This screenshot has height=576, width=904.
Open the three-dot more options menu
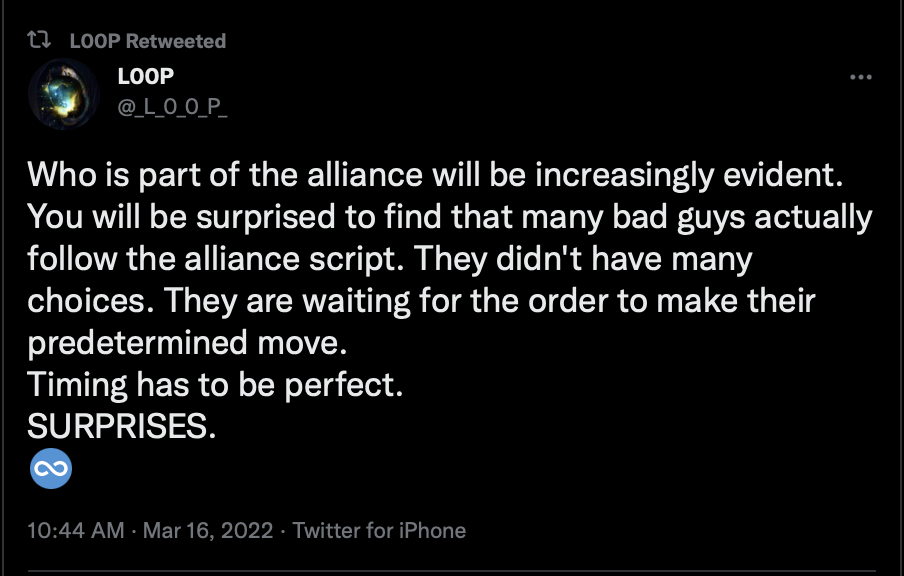861,77
